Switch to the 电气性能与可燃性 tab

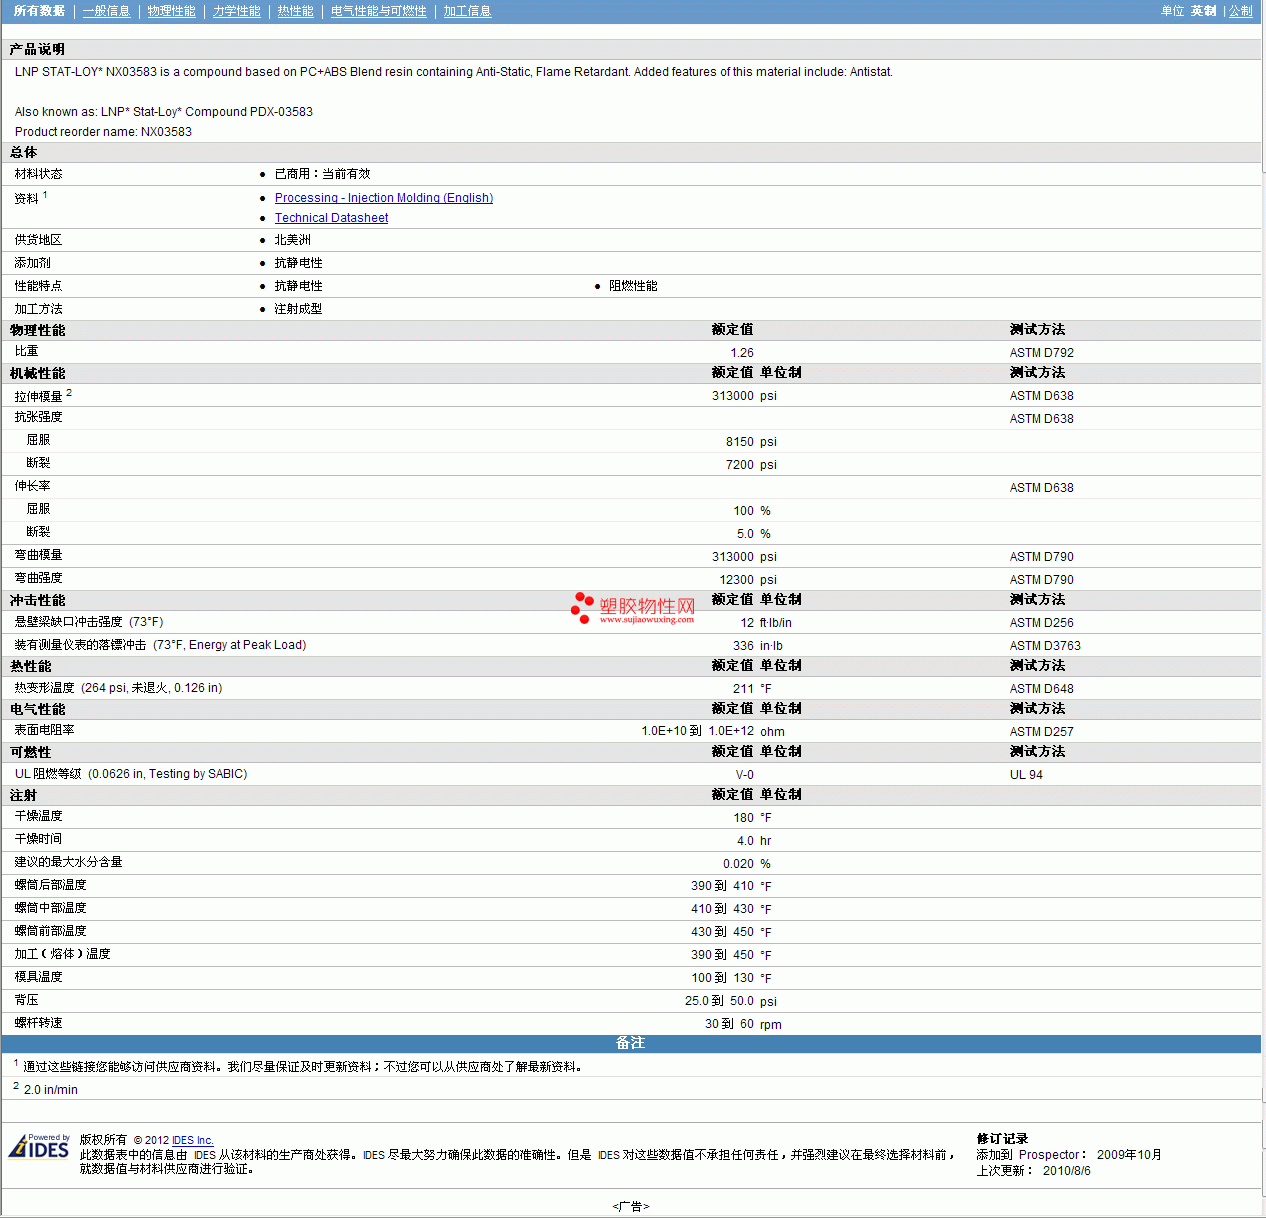click(379, 11)
